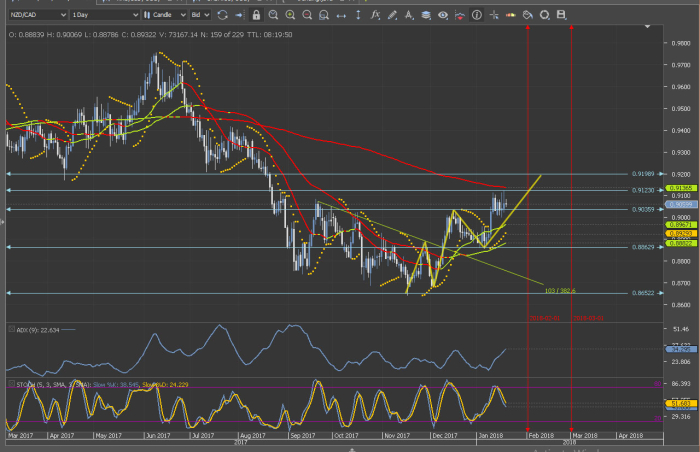Click the Jun 2017 time axis label

click(158, 435)
